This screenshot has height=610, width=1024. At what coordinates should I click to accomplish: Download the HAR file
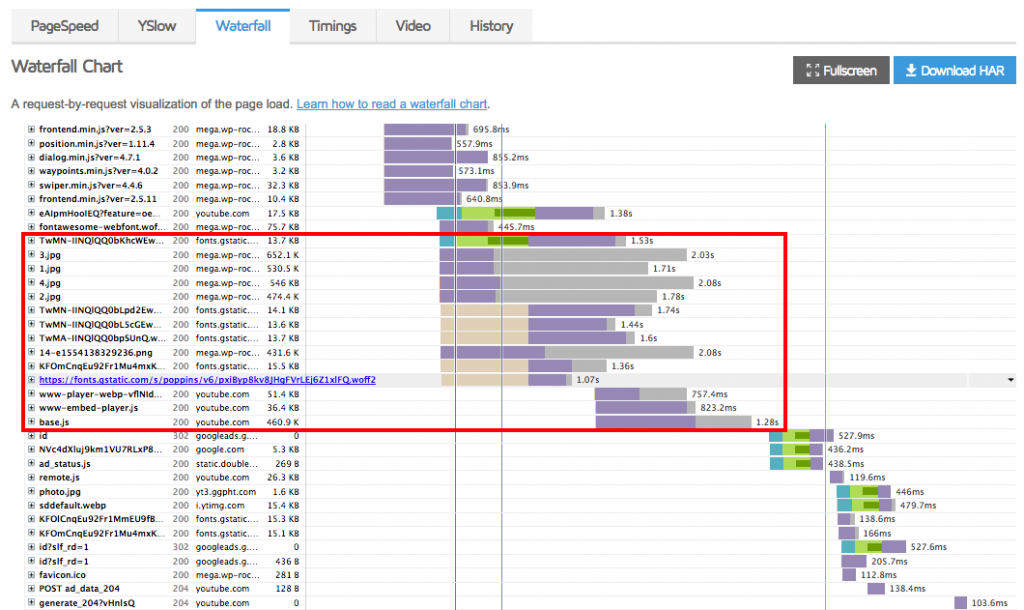tap(954, 71)
